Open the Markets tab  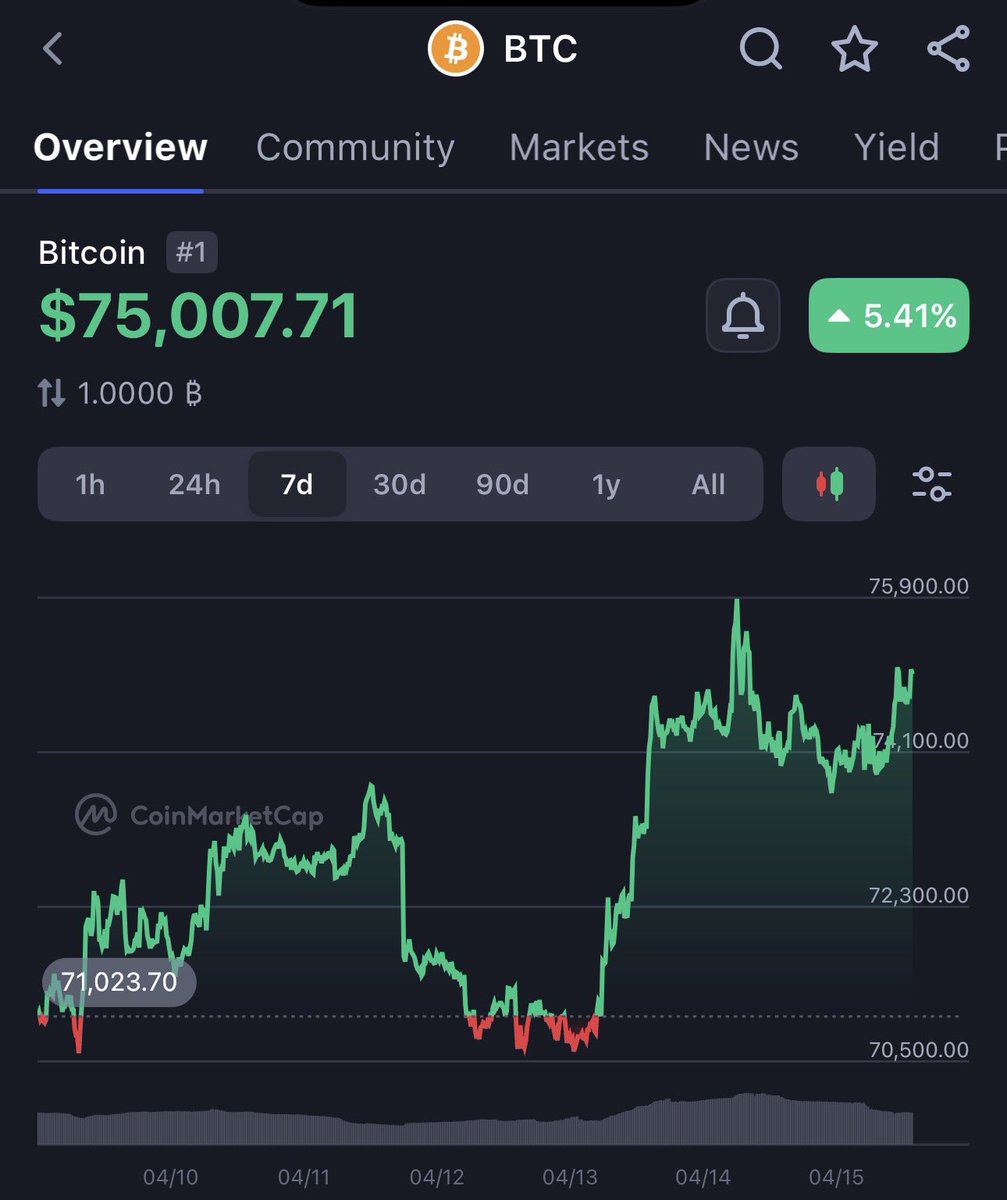(579, 148)
